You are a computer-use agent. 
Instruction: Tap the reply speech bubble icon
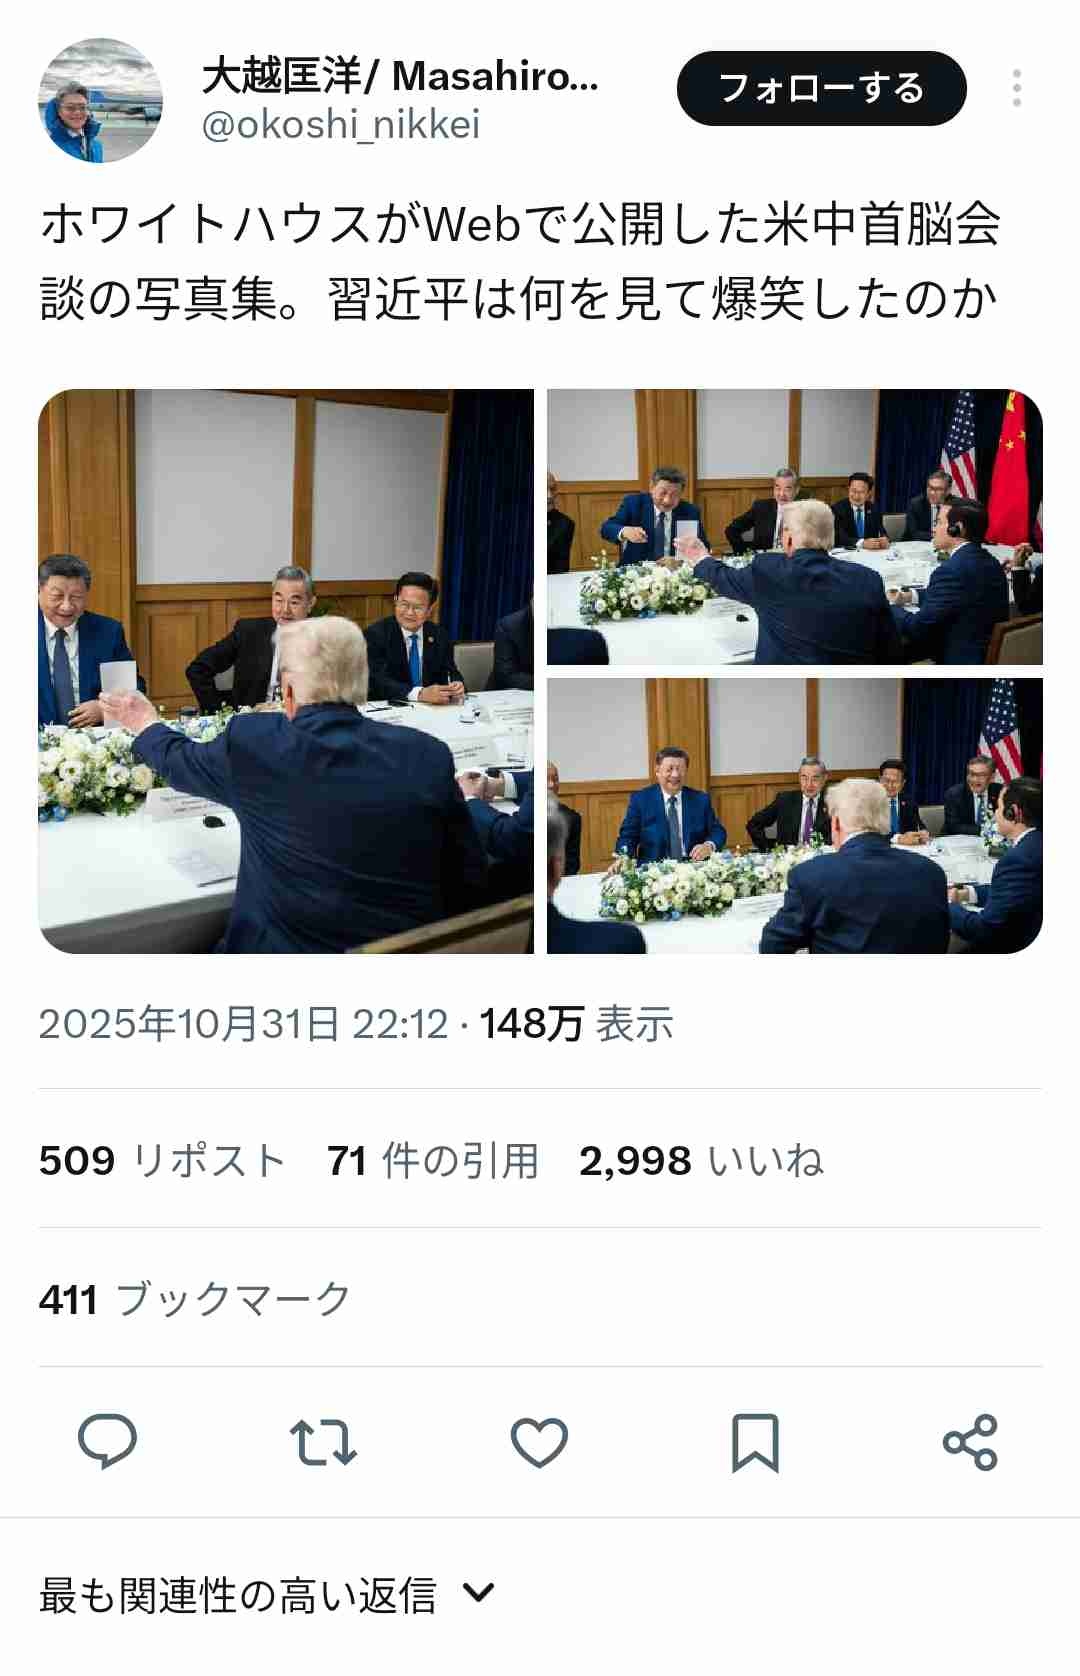tap(107, 1441)
